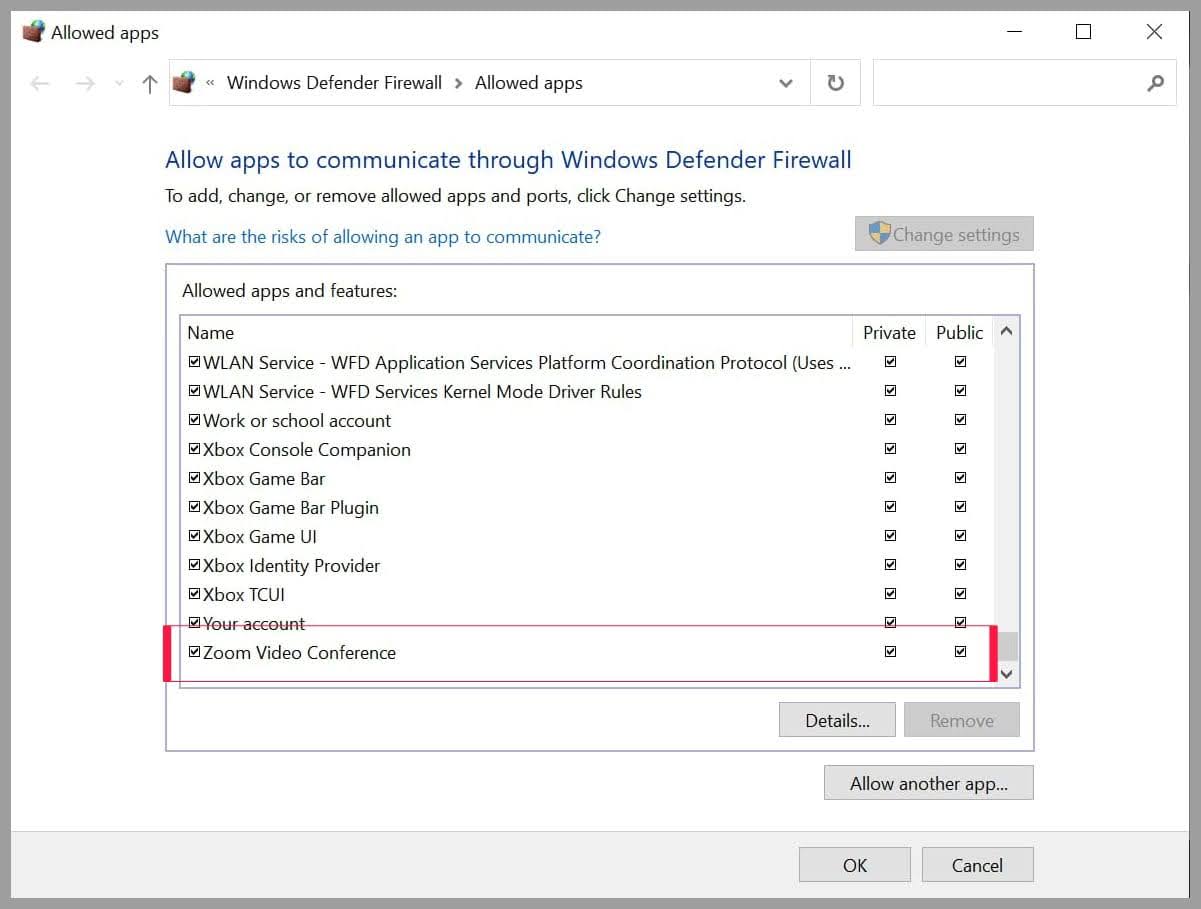Toggle Public for Xbox Identity Provider
This screenshot has width=1201, height=909.
pos(960,565)
